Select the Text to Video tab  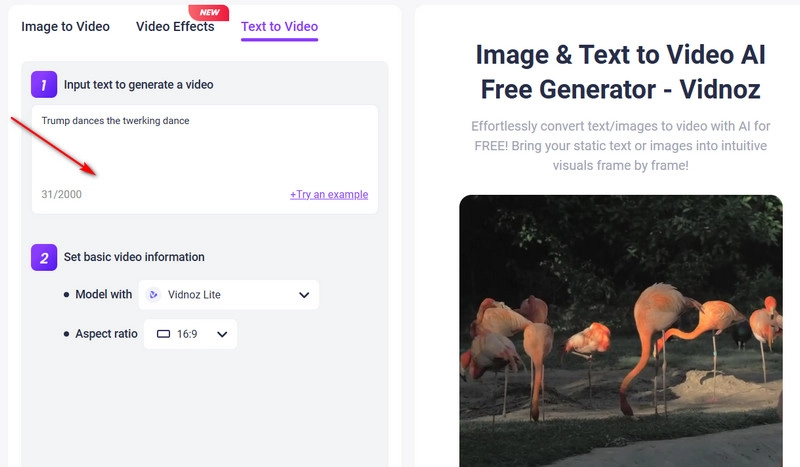279,27
